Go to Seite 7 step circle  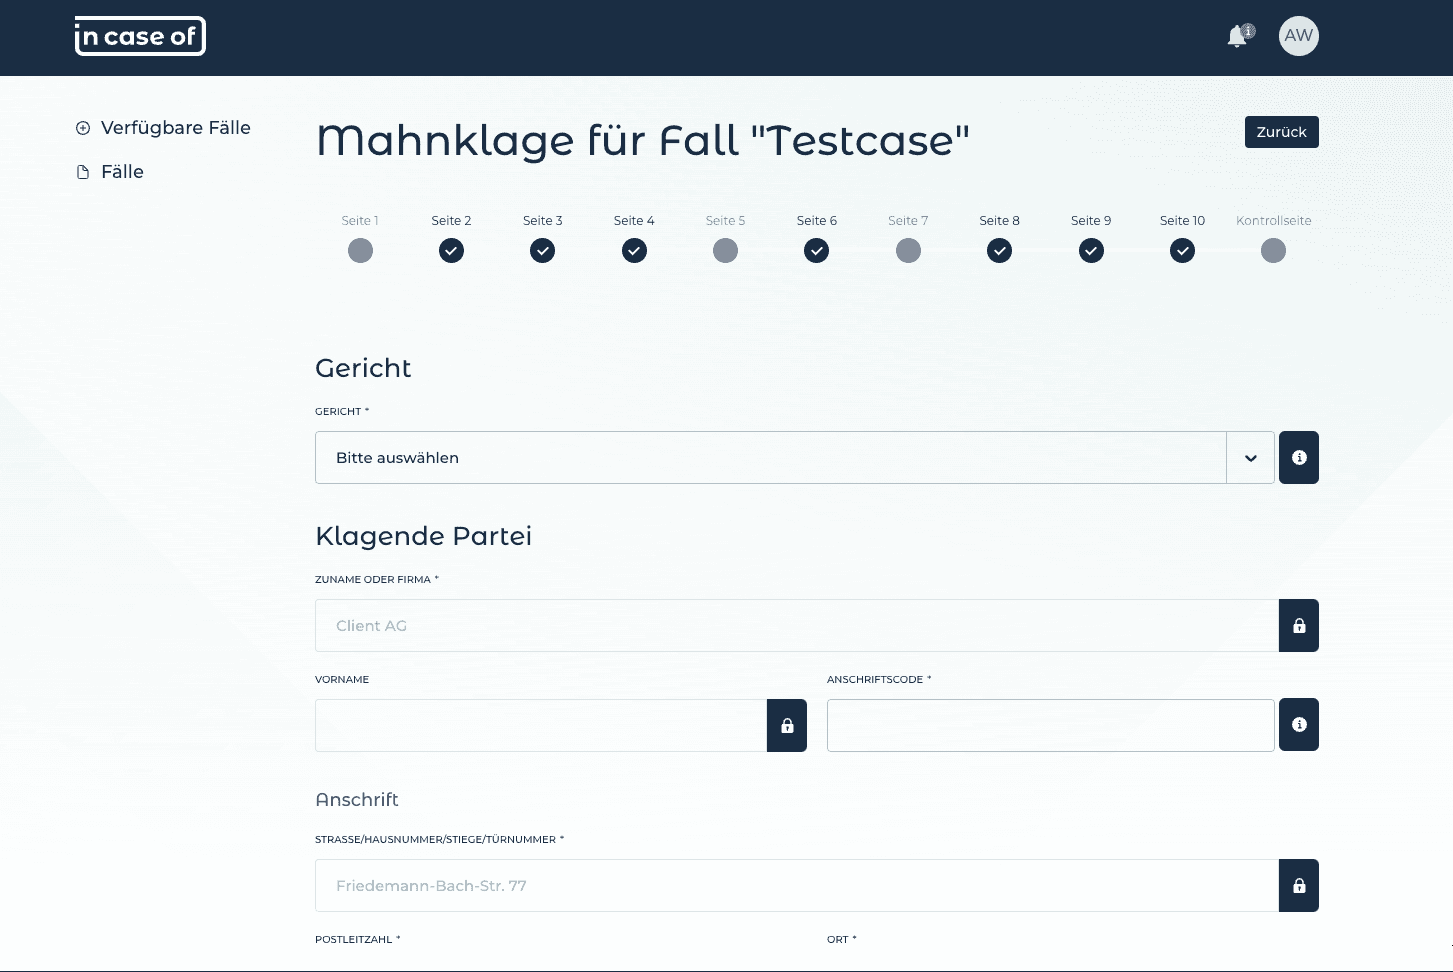click(908, 251)
